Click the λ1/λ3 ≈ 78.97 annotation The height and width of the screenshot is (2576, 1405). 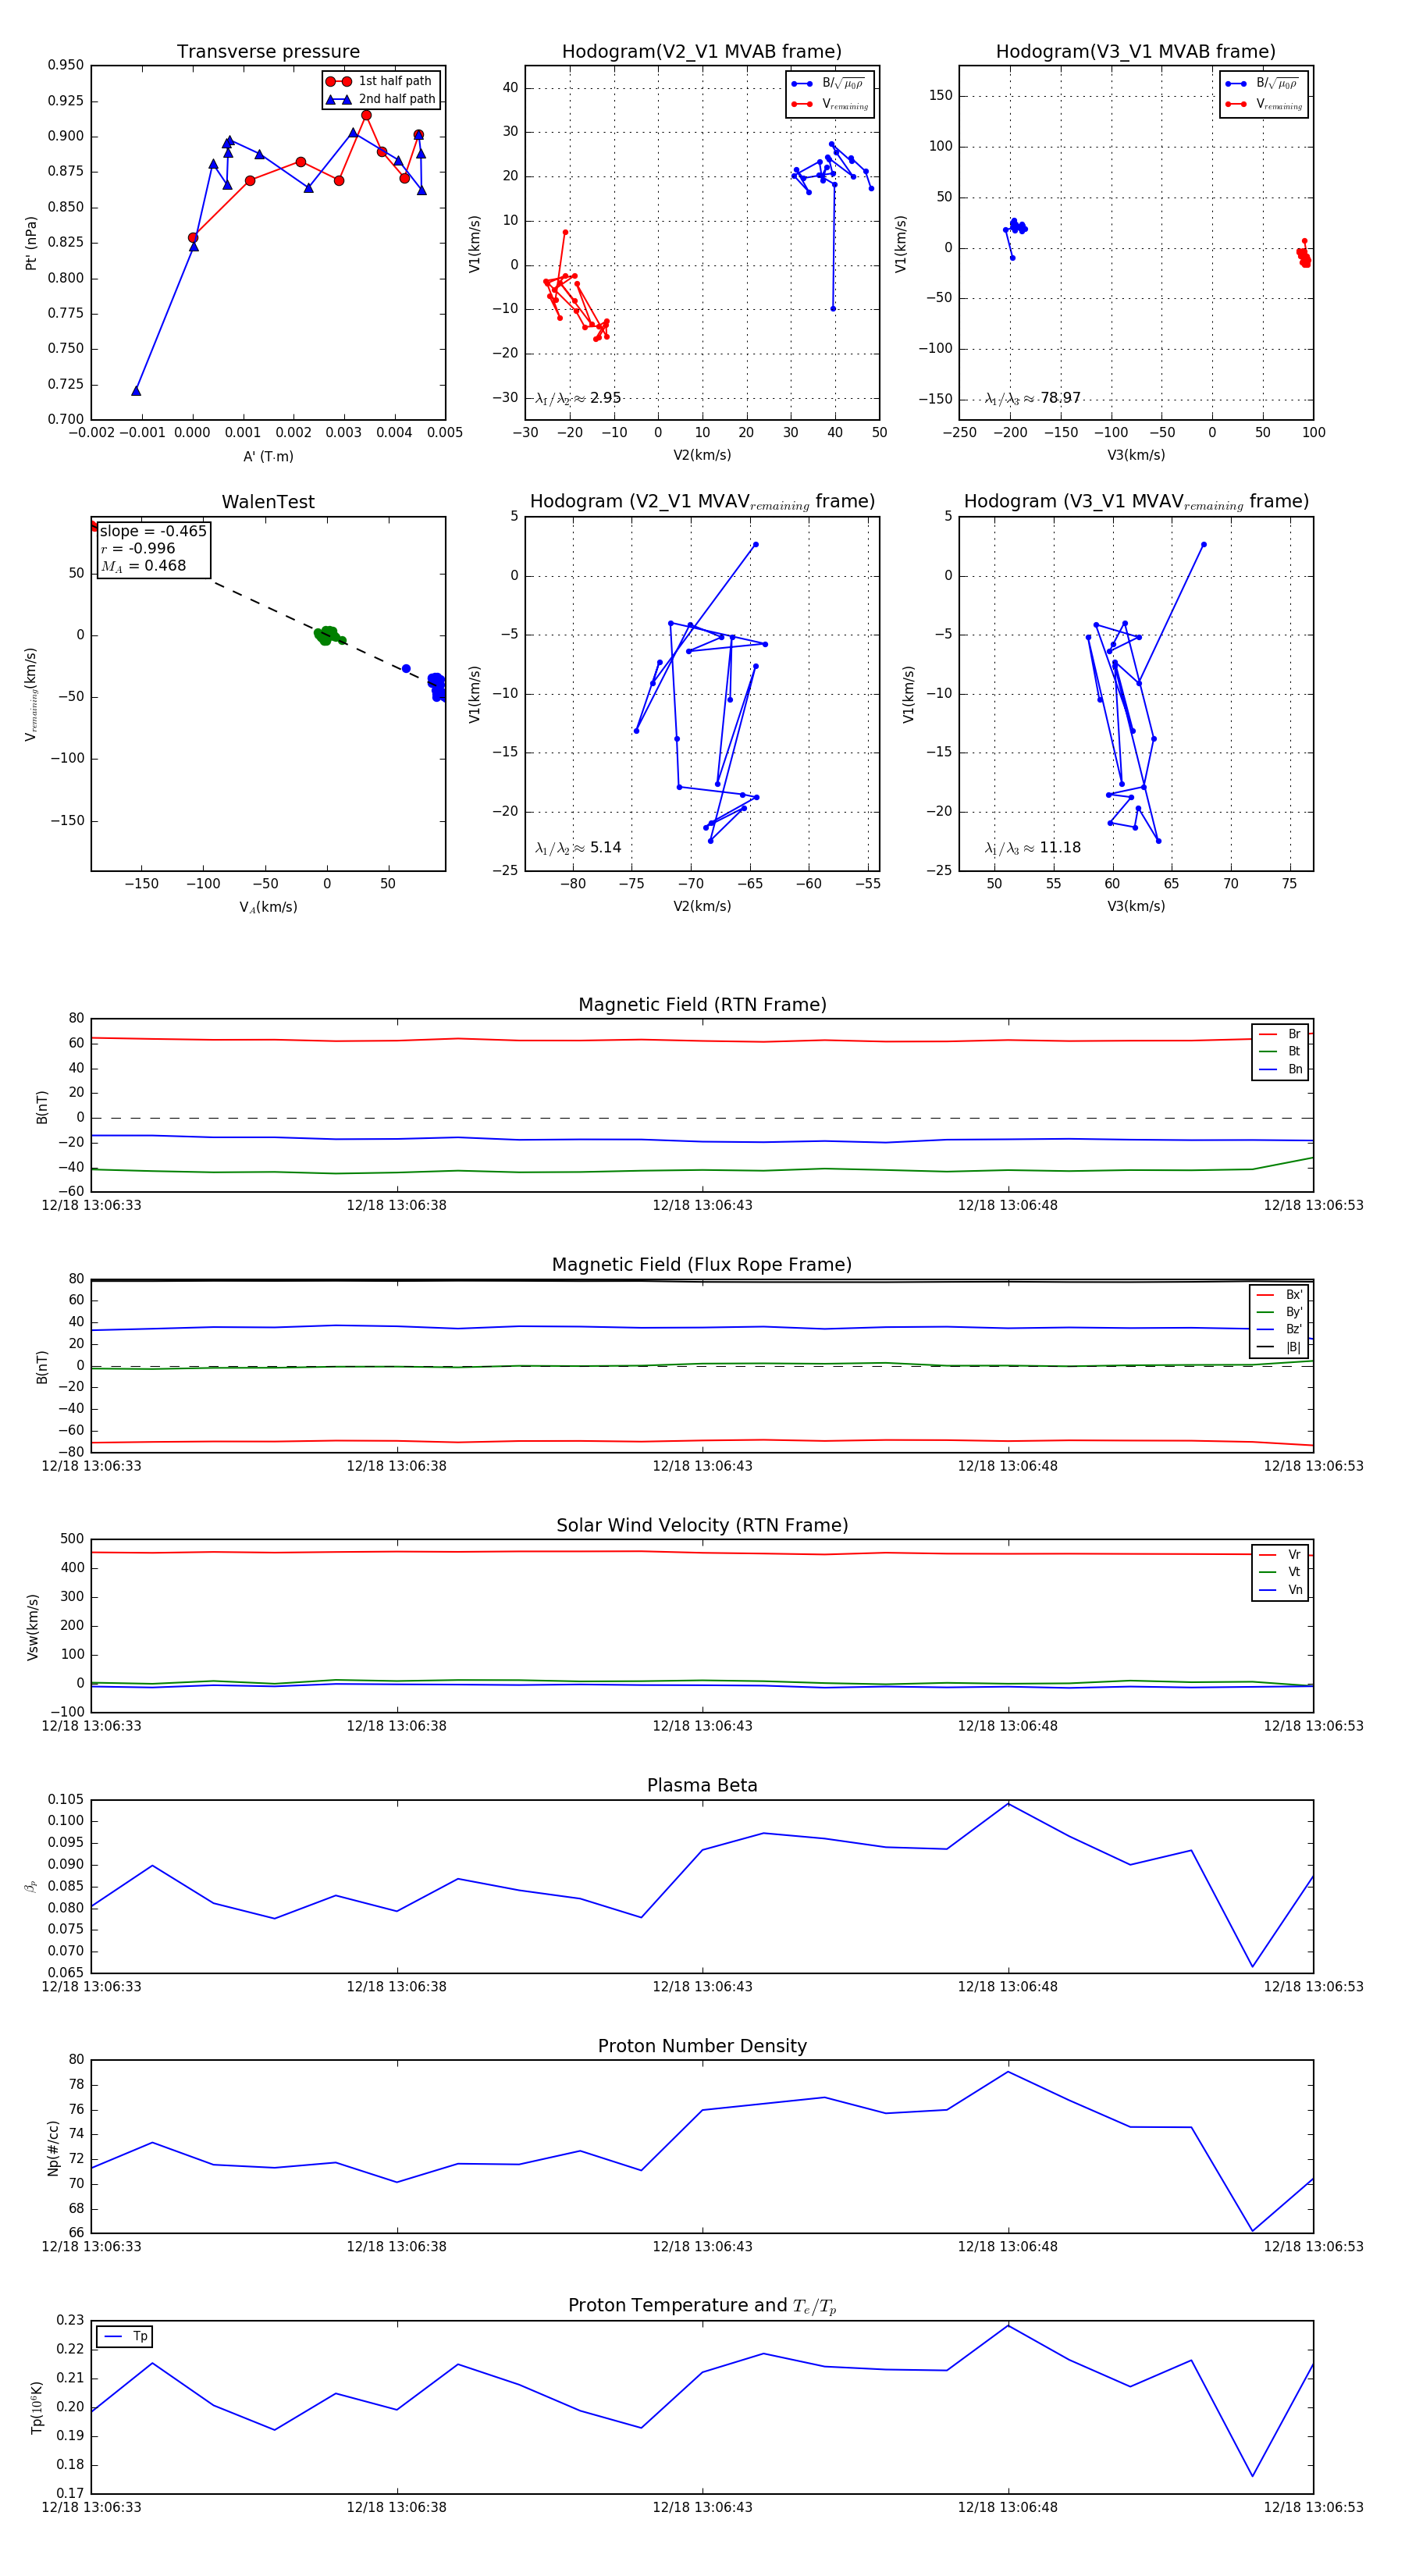pos(1032,398)
